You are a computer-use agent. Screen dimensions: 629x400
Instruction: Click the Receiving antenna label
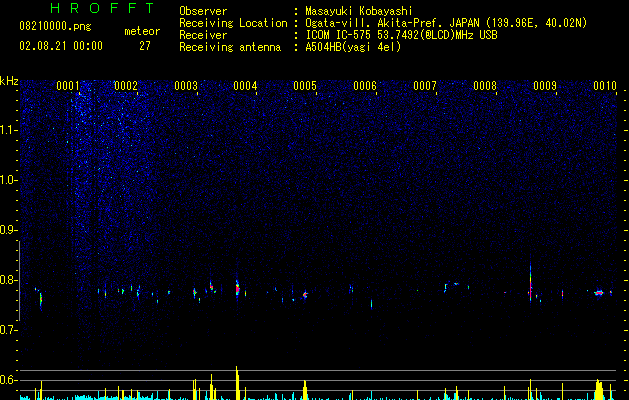pyautogui.click(x=230, y=47)
